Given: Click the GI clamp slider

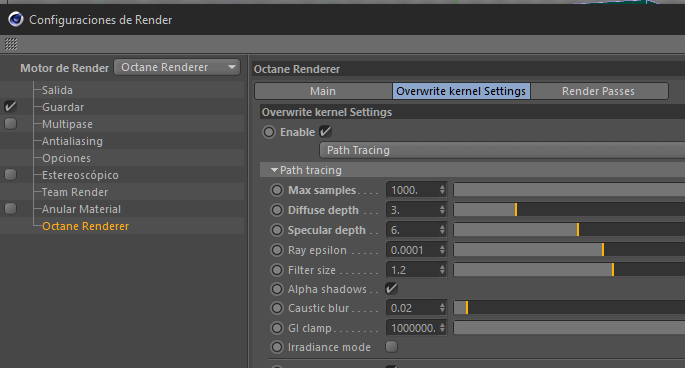Looking at the screenshot, I should pos(569,328).
